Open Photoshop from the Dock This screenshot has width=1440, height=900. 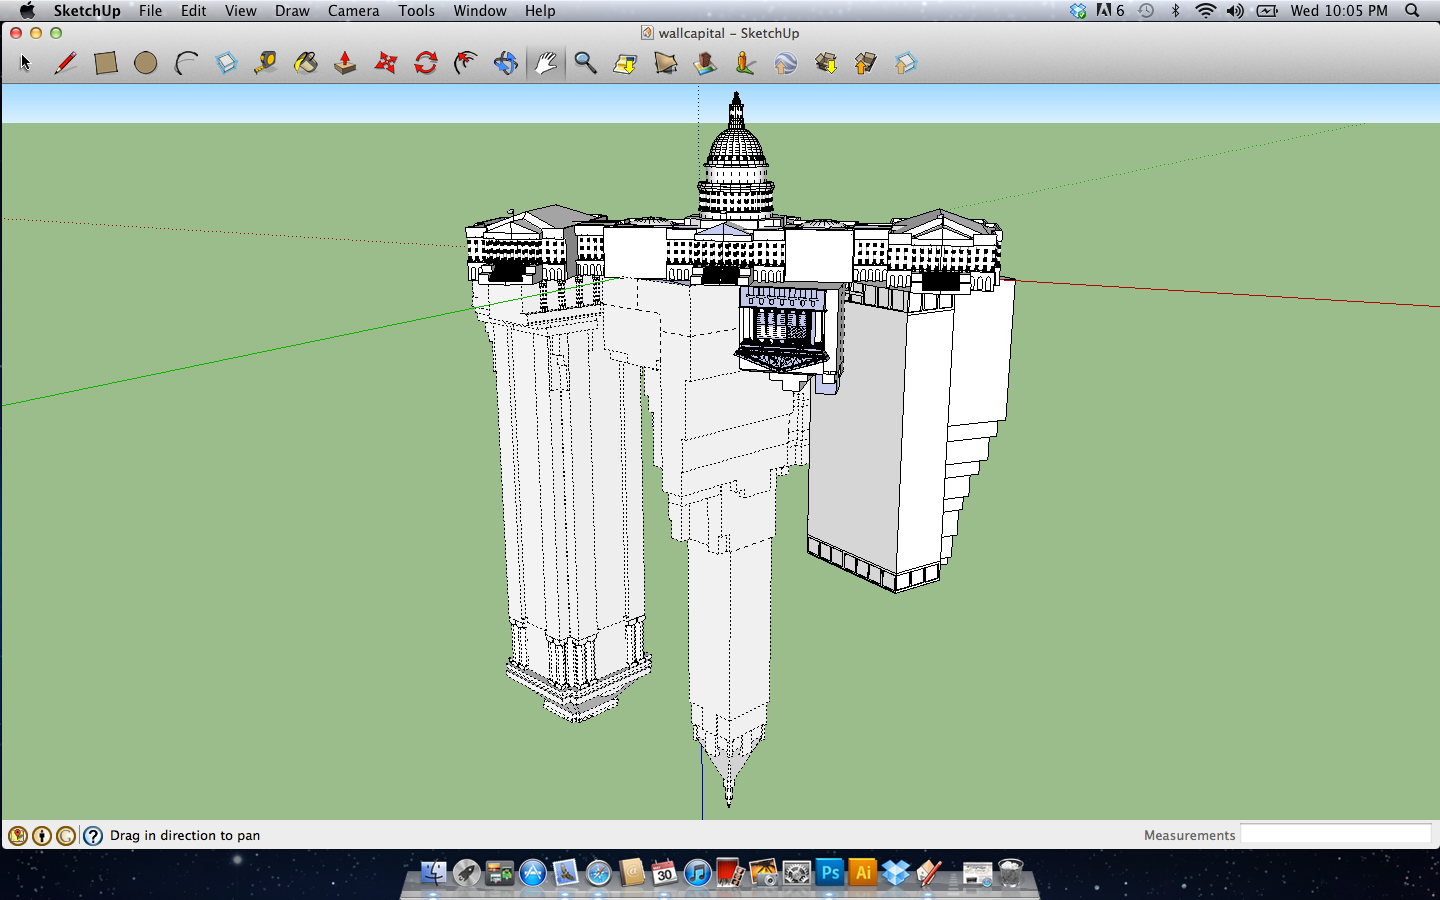click(x=830, y=873)
